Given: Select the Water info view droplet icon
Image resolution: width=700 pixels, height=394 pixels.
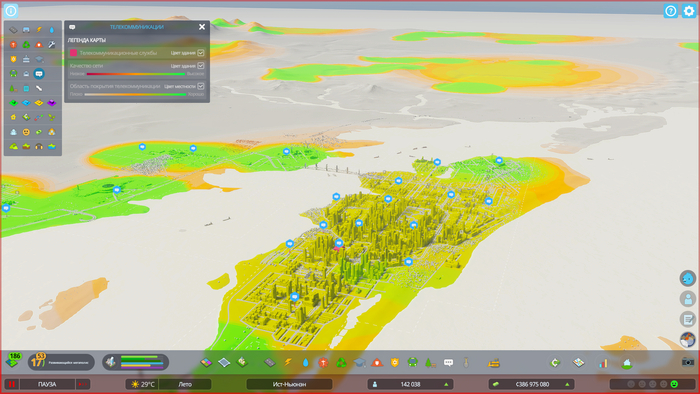Looking at the screenshot, I should click(52, 30).
